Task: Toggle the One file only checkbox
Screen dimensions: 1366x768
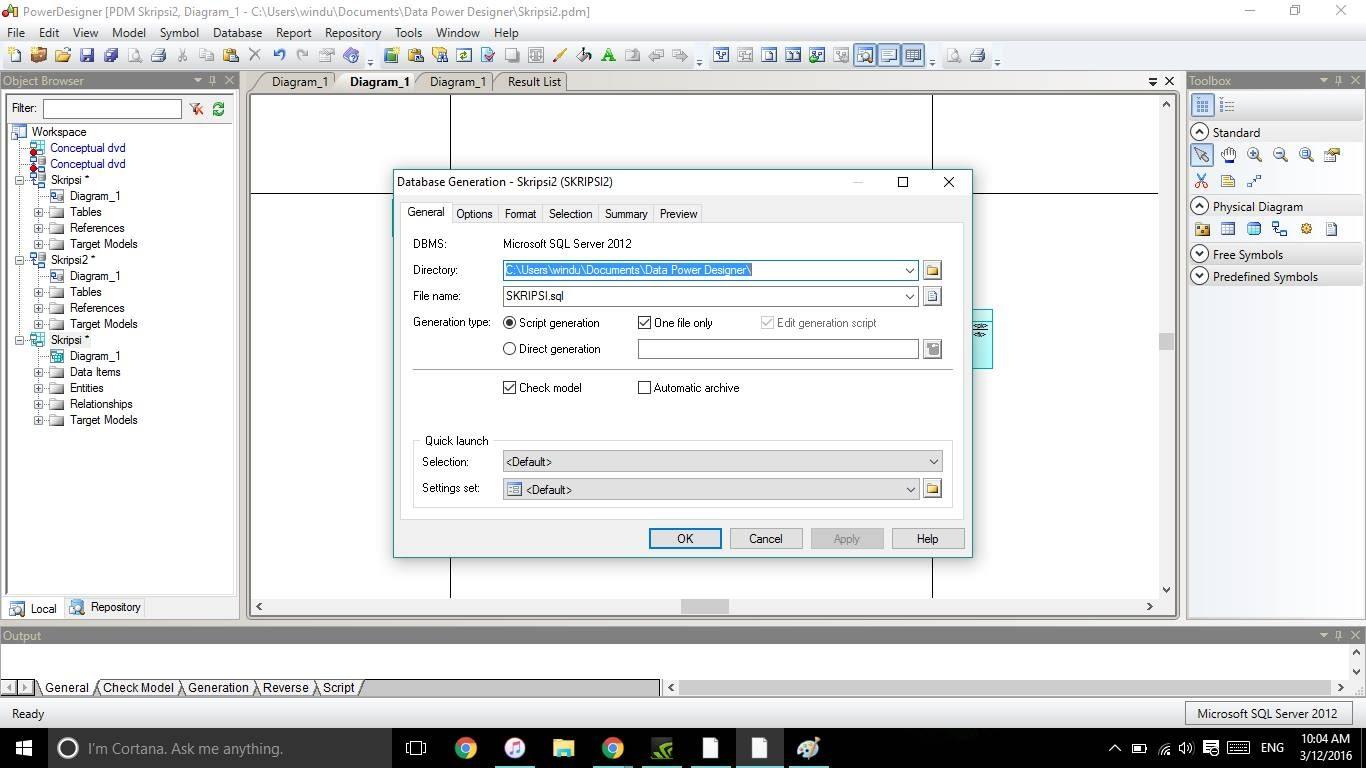Action: [x=645, y=323]
